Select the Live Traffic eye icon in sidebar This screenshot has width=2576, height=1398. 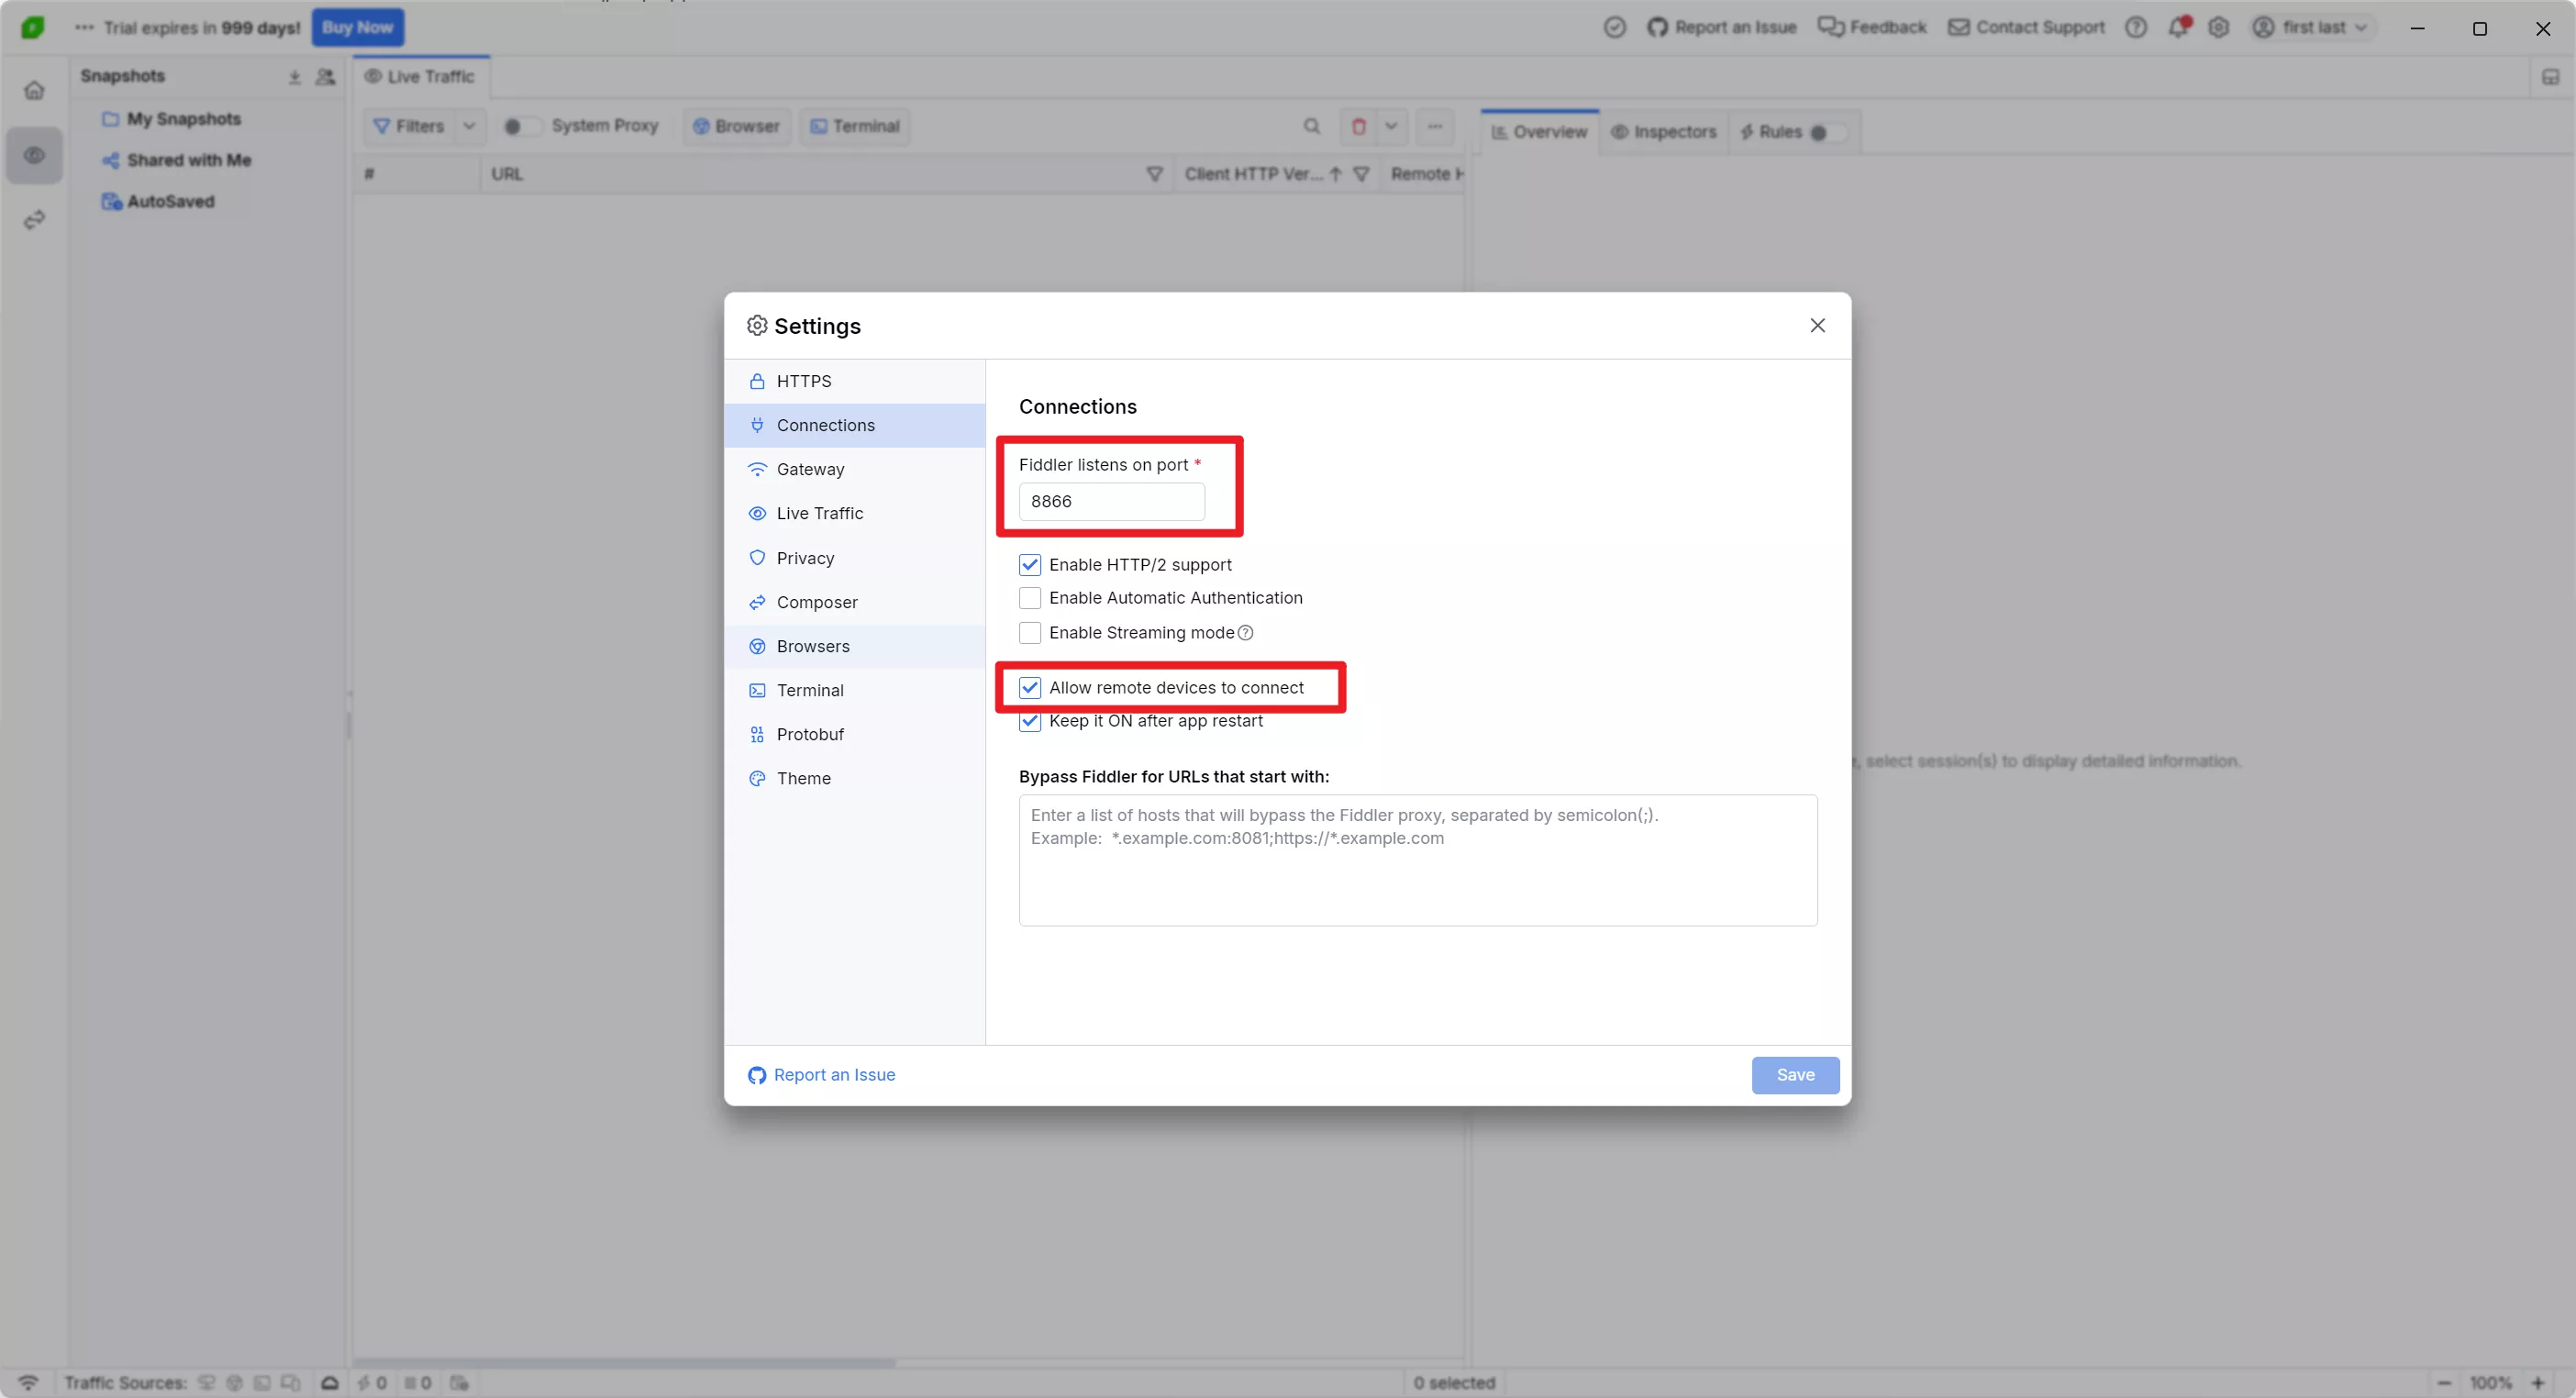point(34,155)
